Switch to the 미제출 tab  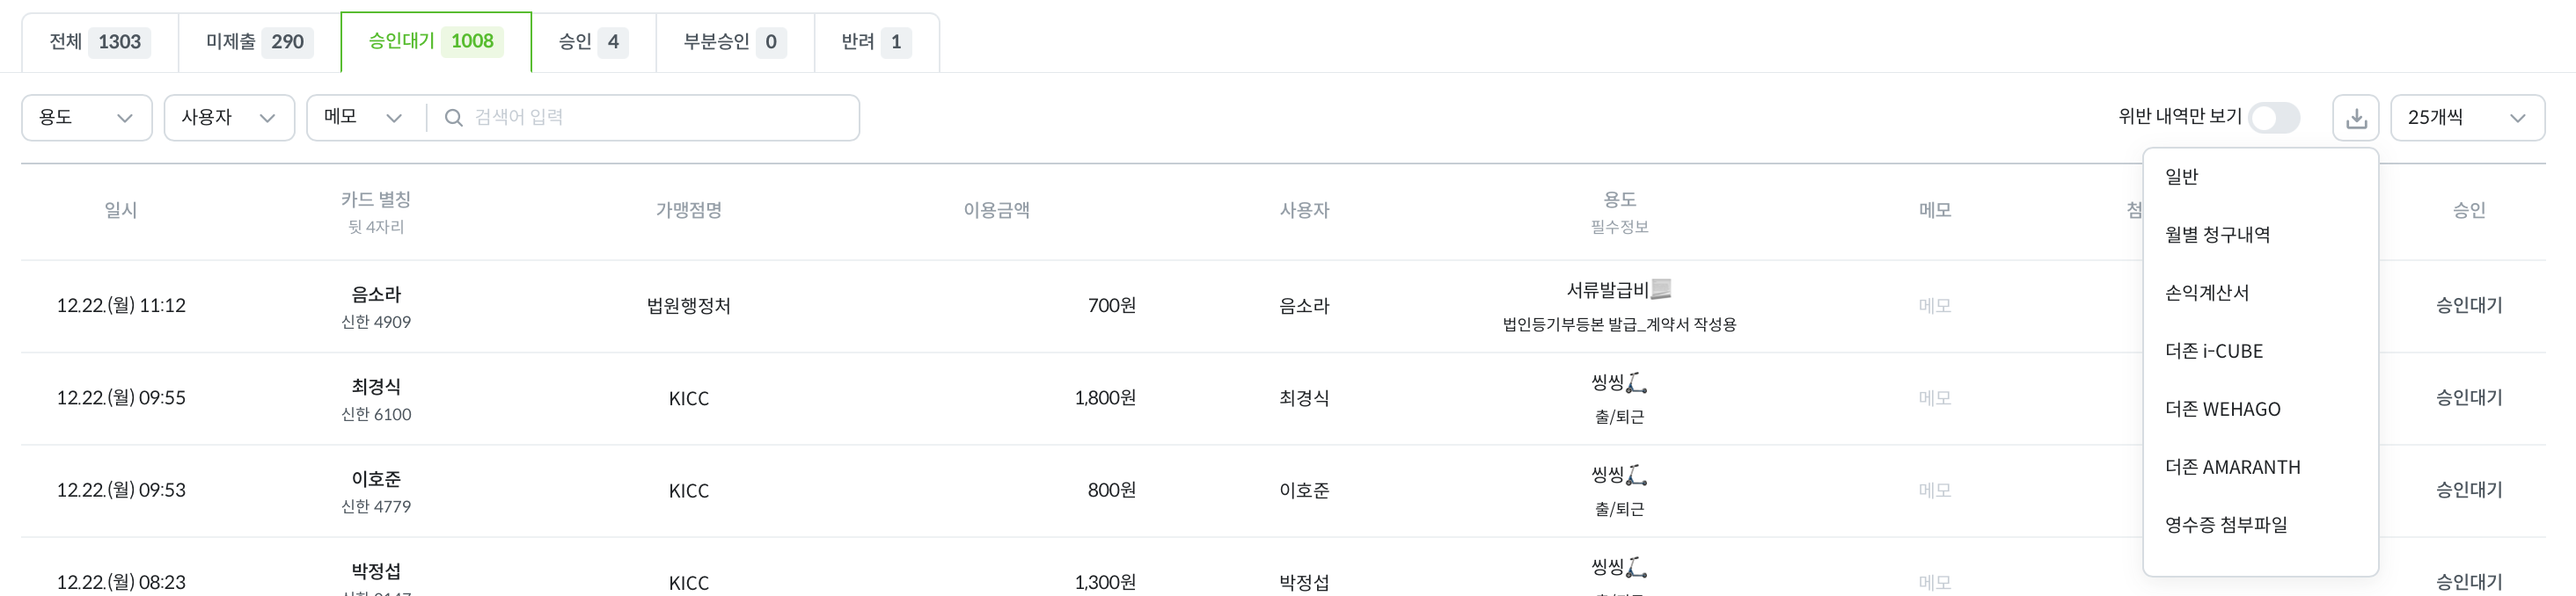pyautogui.click(x=259, y=42)
